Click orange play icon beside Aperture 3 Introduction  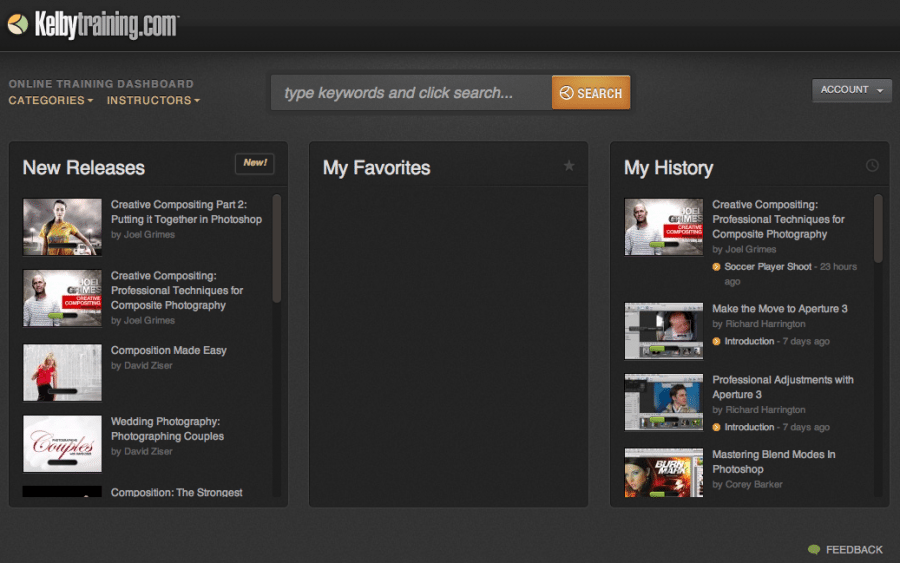[716, 341]
